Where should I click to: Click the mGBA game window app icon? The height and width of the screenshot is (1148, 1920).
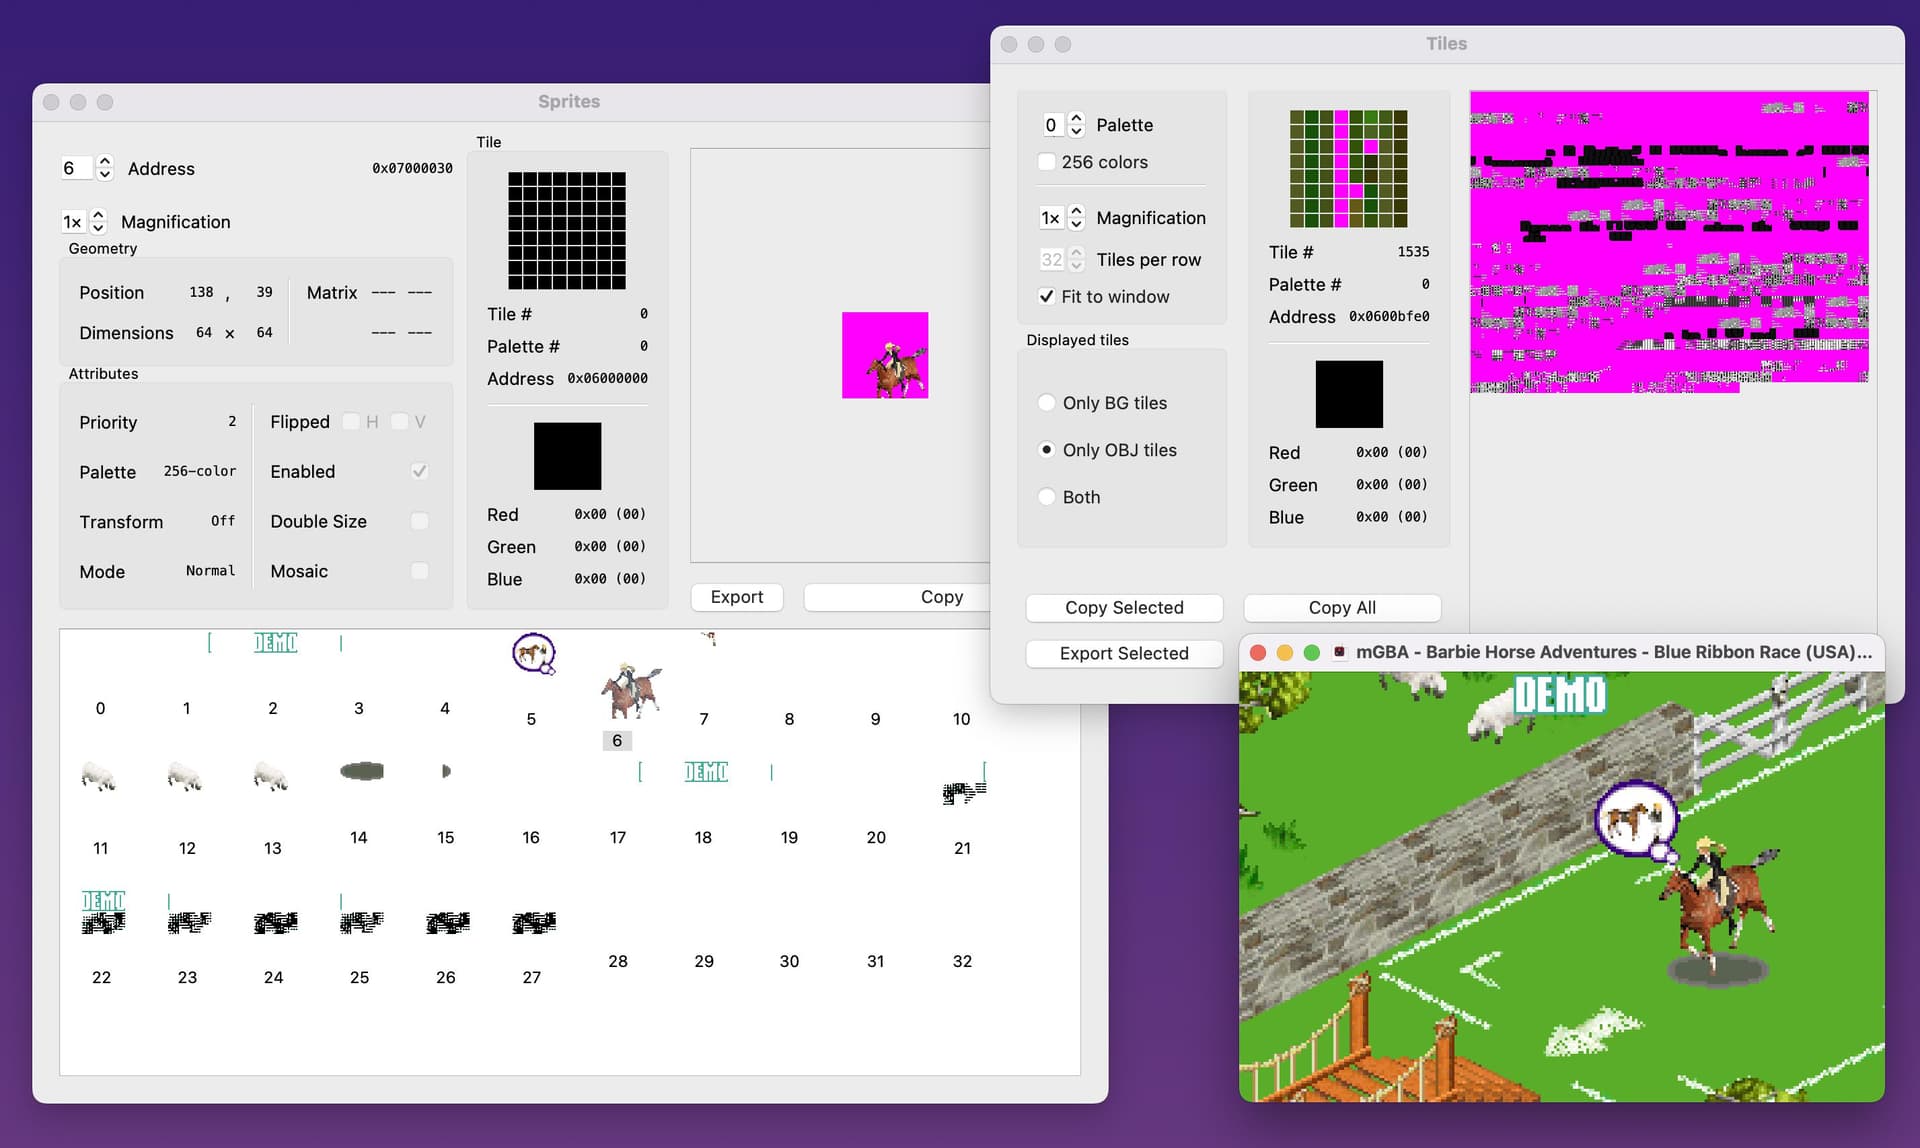(1339, 652)
